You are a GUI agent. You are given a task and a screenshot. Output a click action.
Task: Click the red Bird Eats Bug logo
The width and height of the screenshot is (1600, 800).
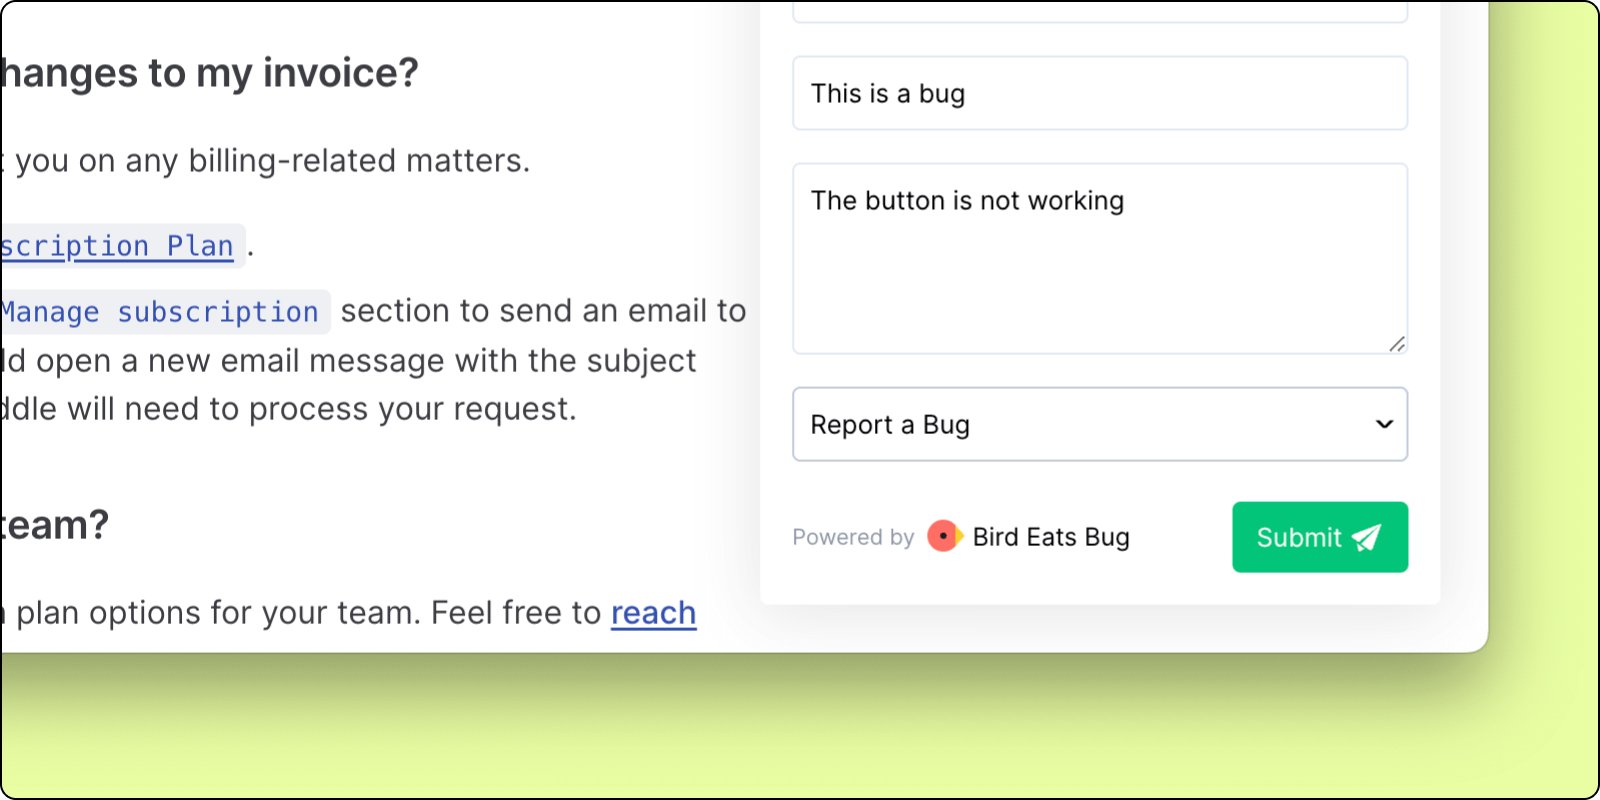944,536
